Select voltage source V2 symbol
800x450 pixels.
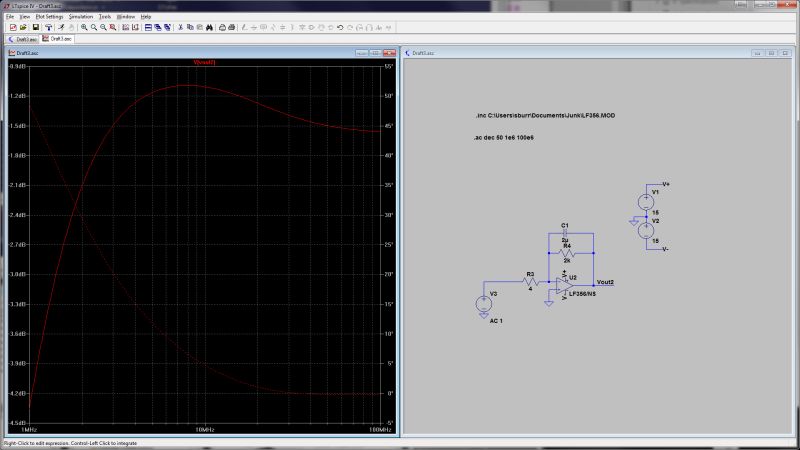pyautogui.click(x=646, y=231)
